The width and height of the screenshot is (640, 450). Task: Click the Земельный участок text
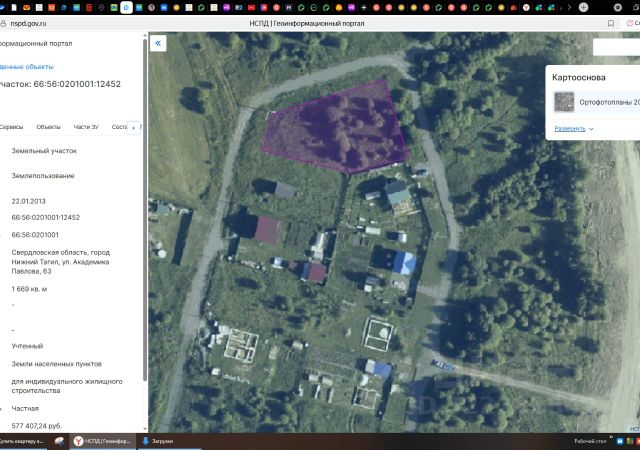click(x=44, y=151)
